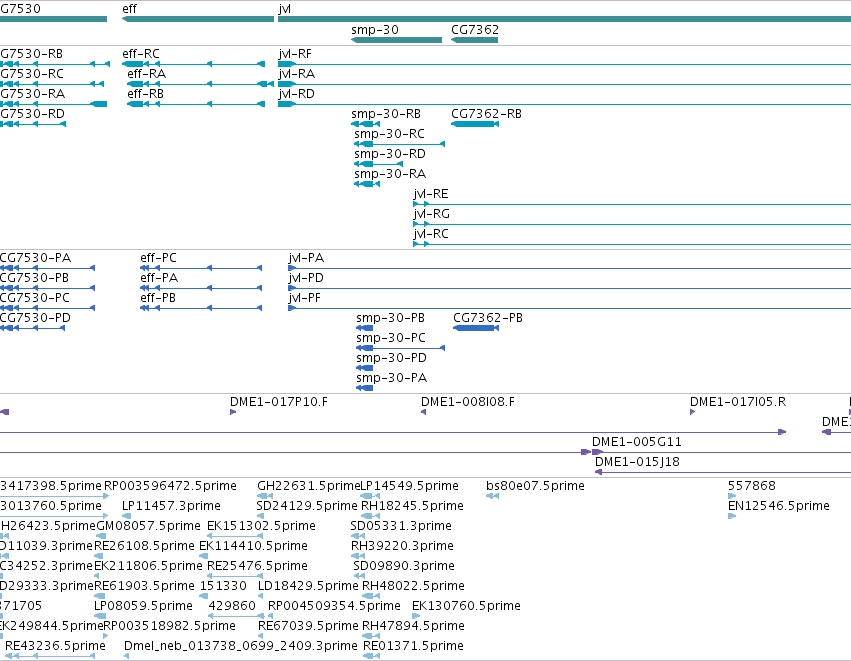This screenshot has width=851, height=661.
Task: Select transcript smp-30-RD
Action: point(378,164)
